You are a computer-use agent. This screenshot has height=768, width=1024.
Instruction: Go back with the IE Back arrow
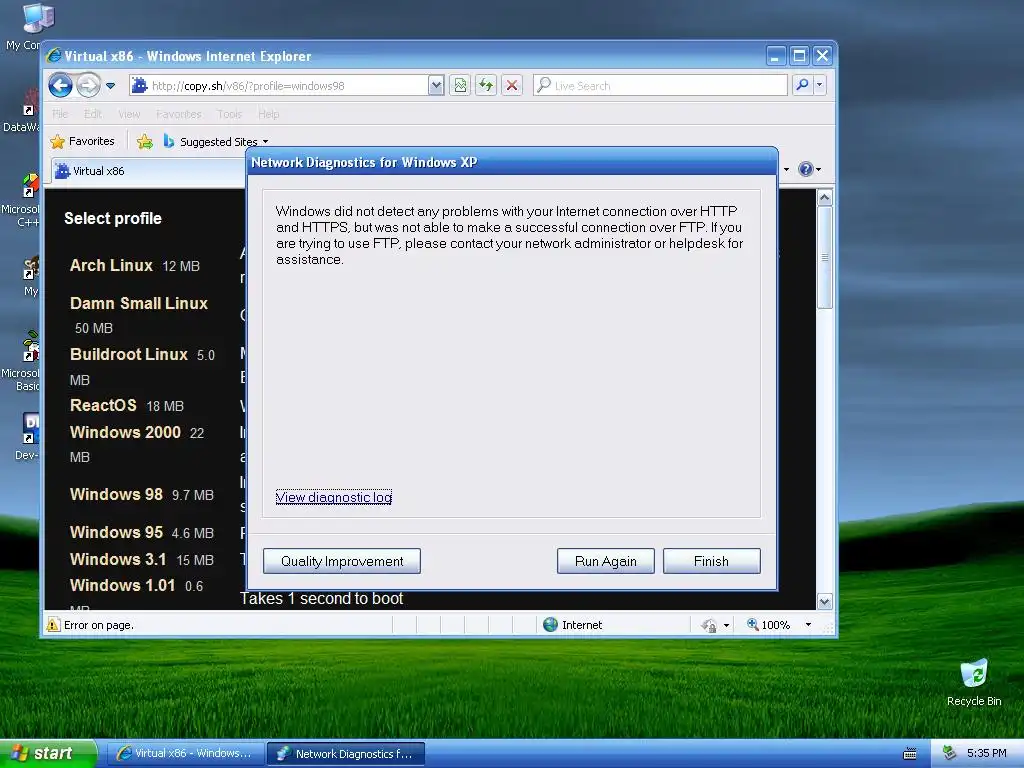(x=60, y=86)
